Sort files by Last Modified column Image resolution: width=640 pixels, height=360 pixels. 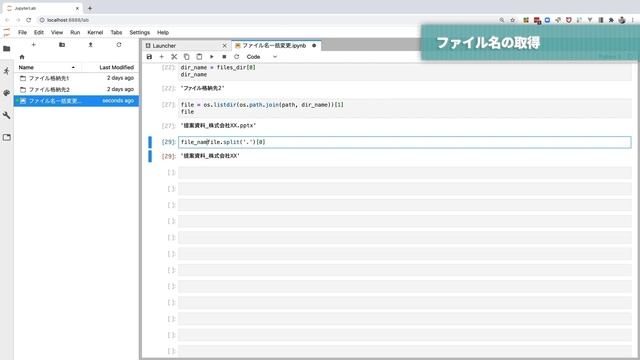click(x=110, y=67)
